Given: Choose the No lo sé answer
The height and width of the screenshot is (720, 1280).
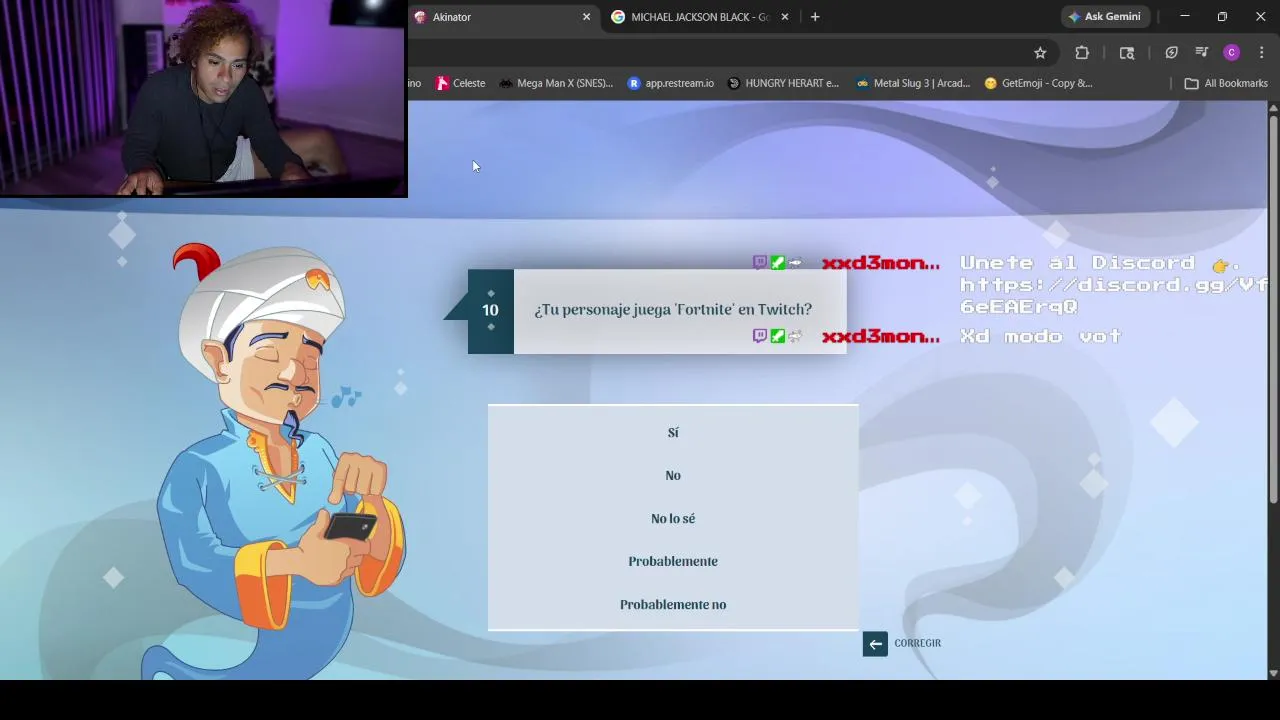Looking at the screenshot, I should [673, 518].
